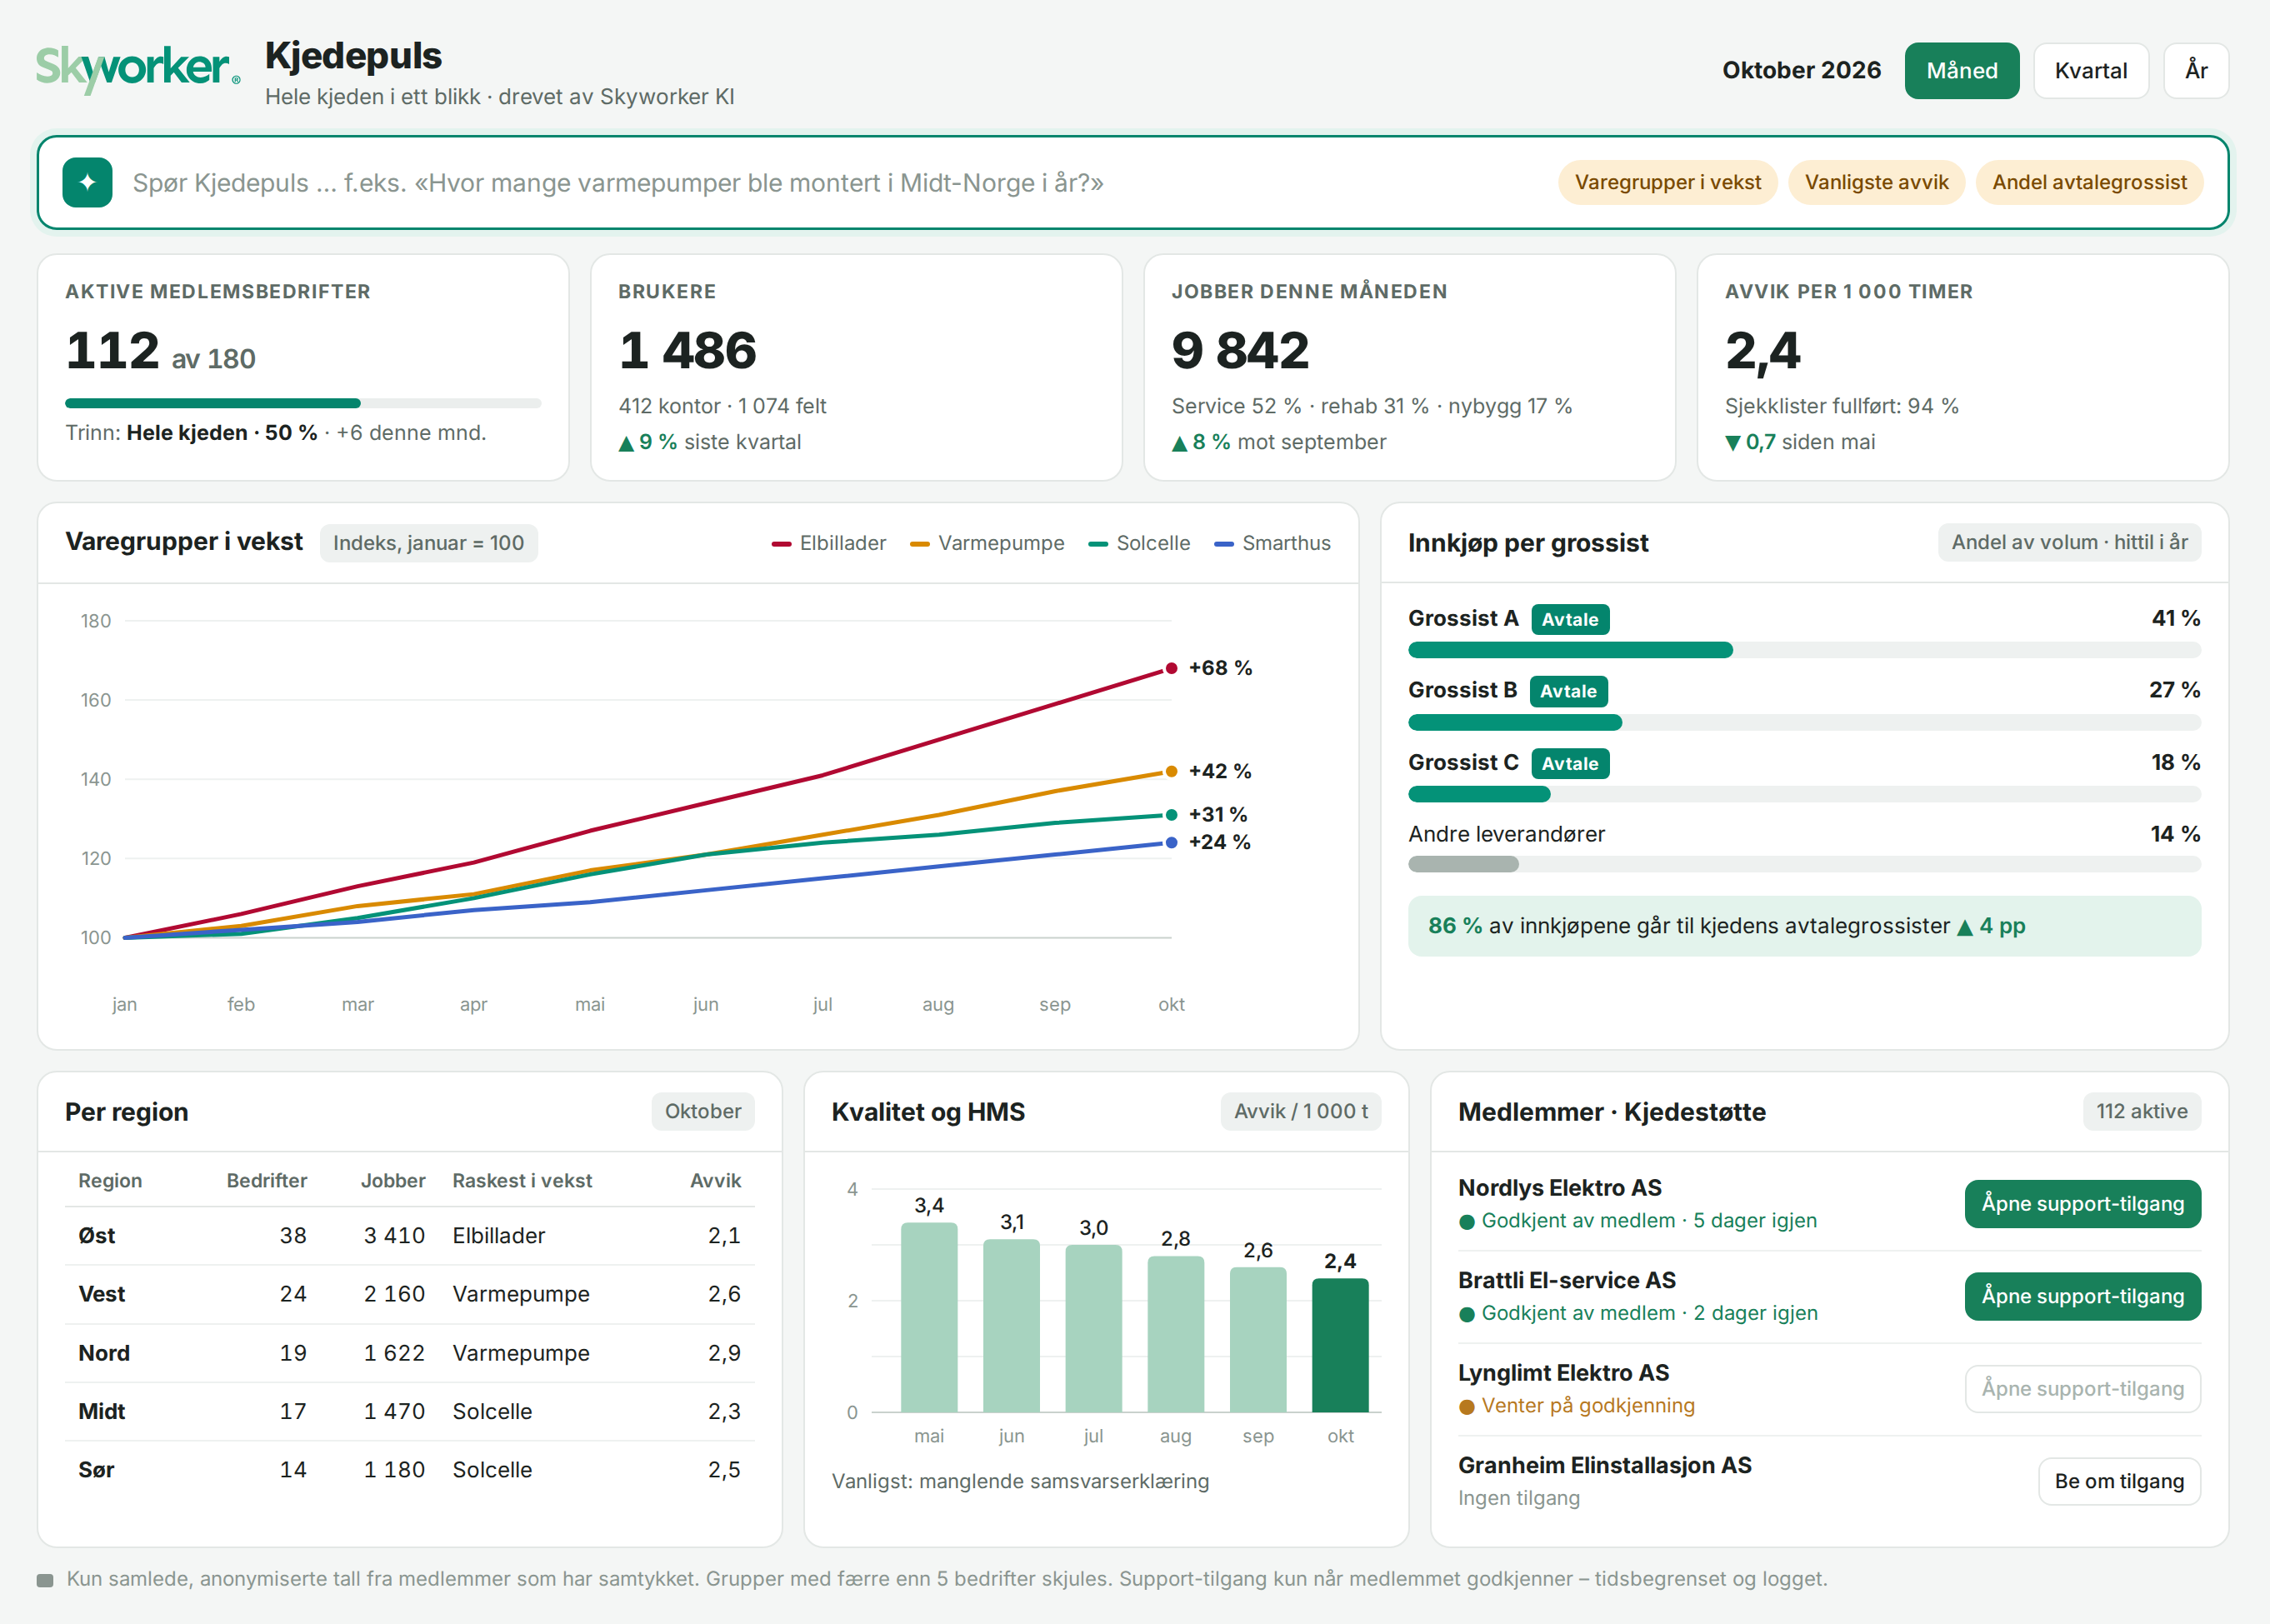This screenshot has height=1624, width=2270.
Task: Click the okt bar in Kvalitet chart
Action: (x=1340, y=1345)
